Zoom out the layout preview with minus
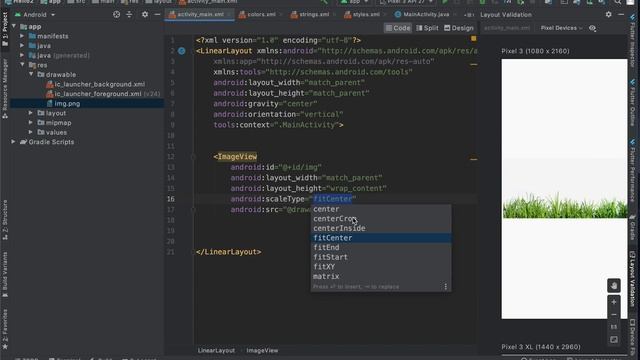The image size is (640, 360). (x=614, y=315)
